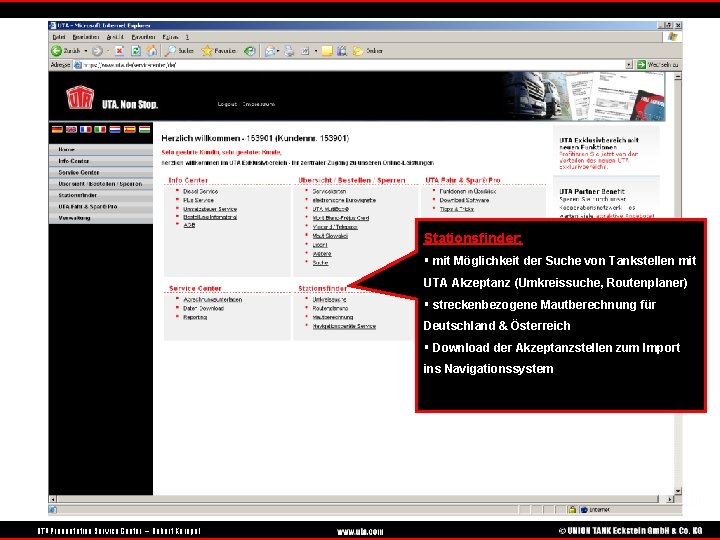Open the ? help menu

pos(187,37)
